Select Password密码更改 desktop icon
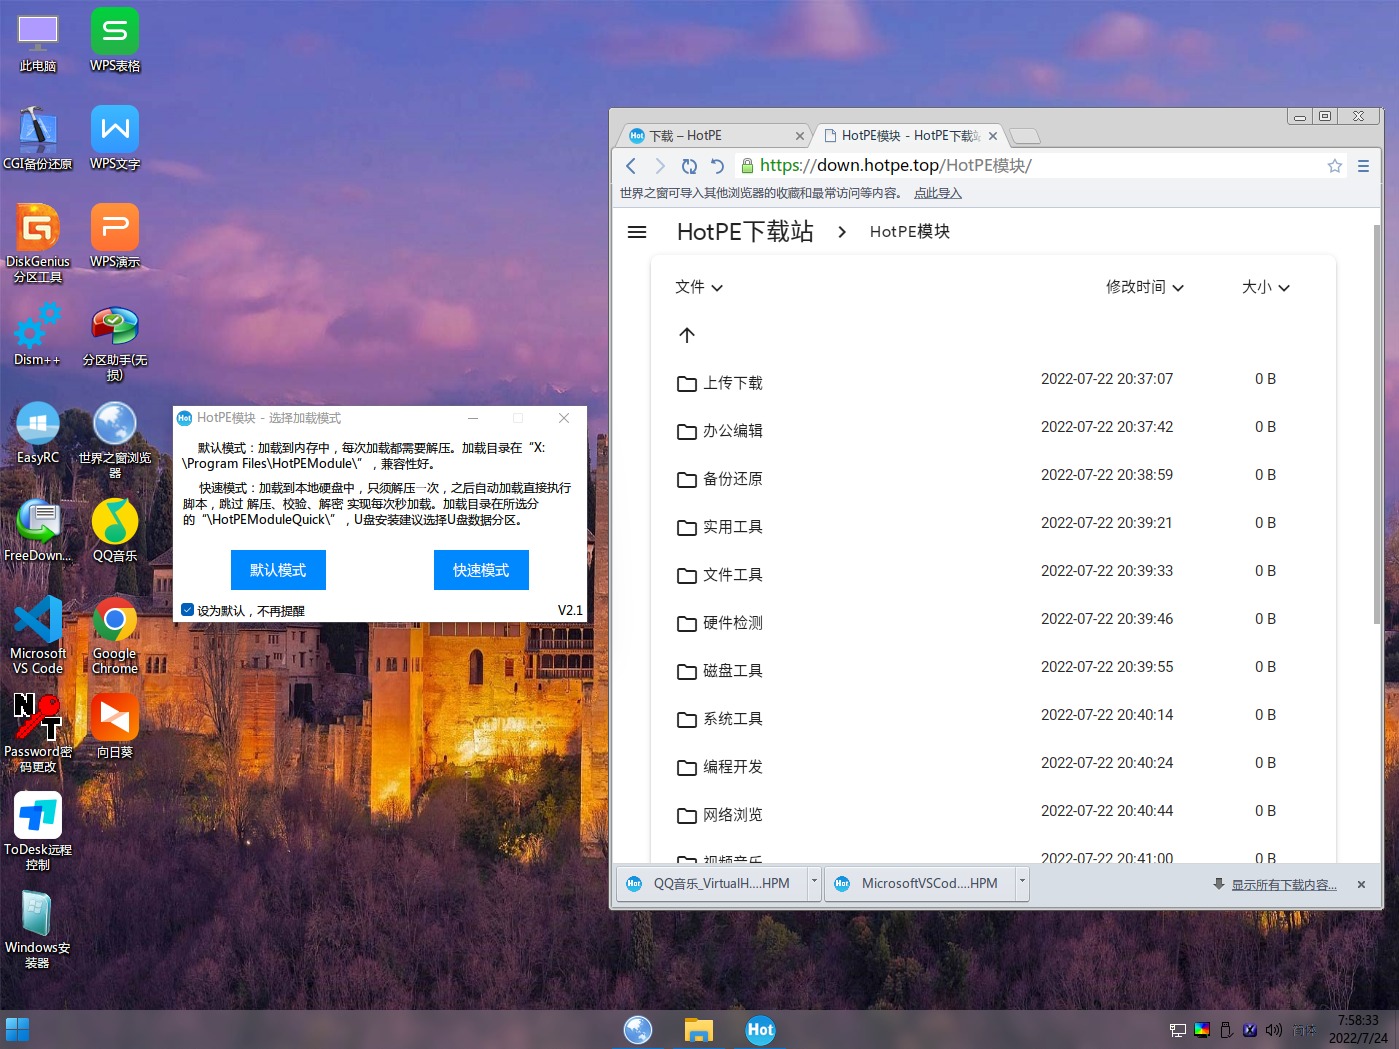This screenshot has width=1399, height=1049. point(38,734)
